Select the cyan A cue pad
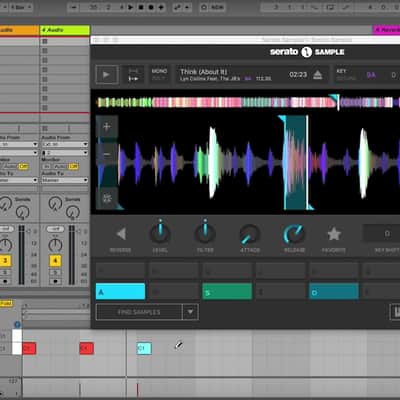Screen dimensions: 400x400 [120, 291]
